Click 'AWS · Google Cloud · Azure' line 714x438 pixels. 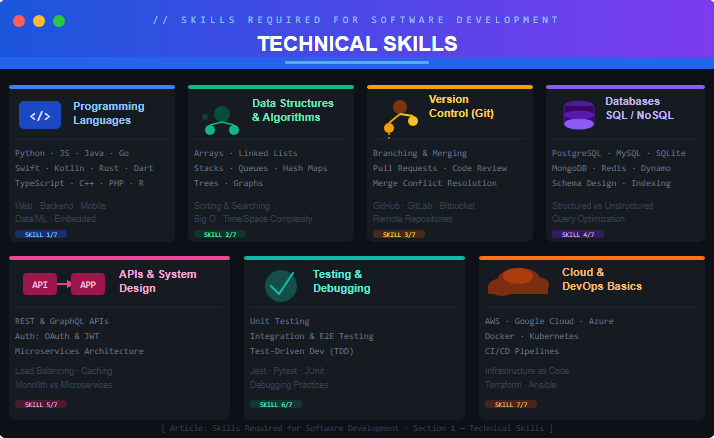[x=549, y=321]
